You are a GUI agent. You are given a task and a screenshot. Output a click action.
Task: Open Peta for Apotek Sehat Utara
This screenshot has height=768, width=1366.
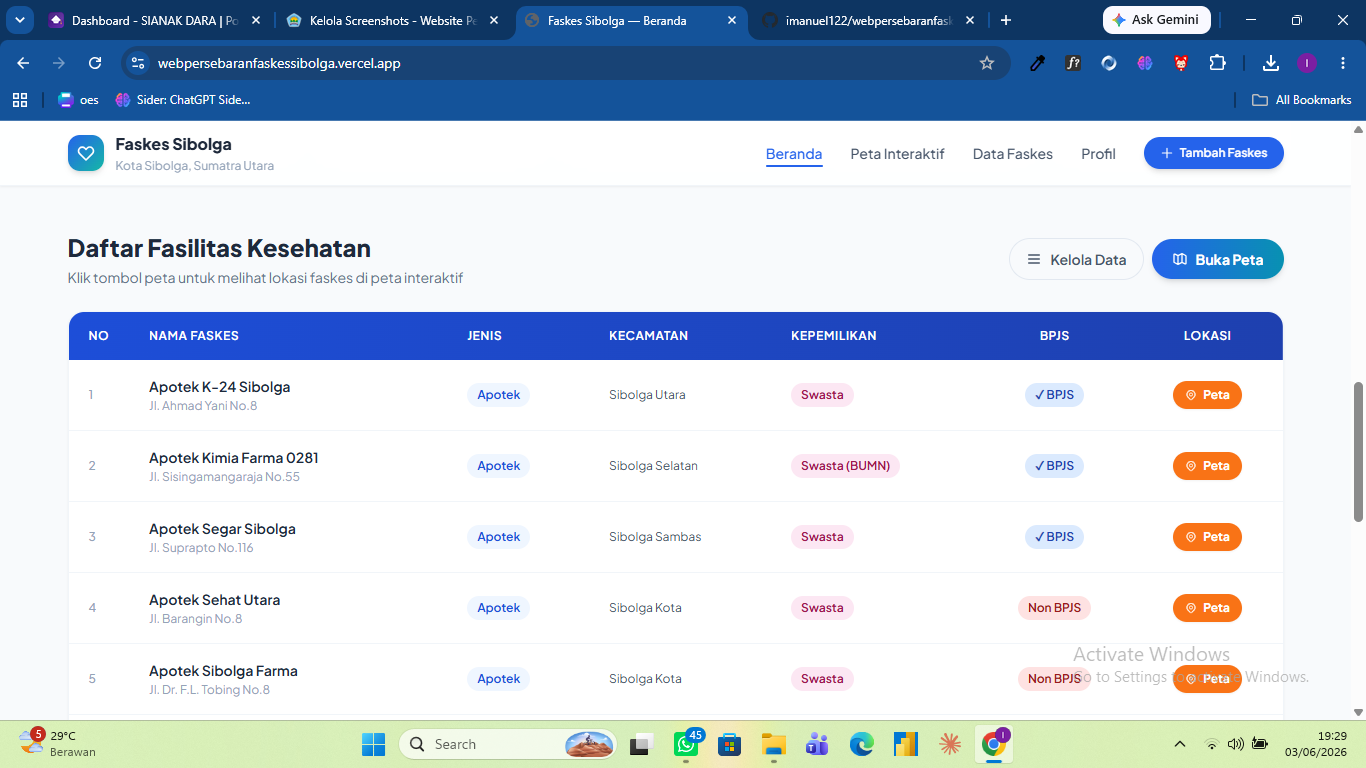(x=1207, y=608)
